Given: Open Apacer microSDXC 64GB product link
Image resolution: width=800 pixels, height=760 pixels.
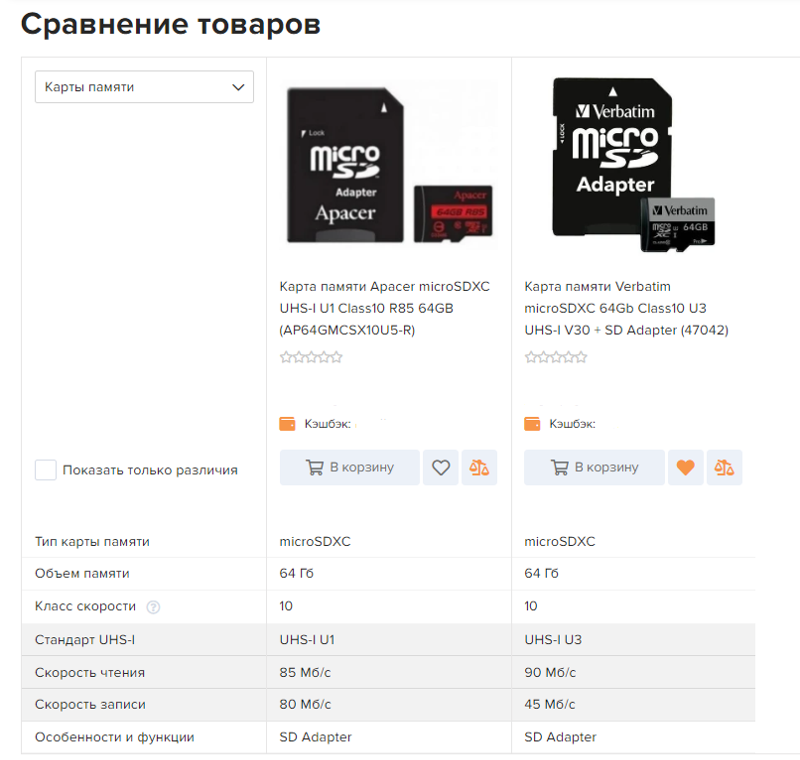Looking at the screenshot, I should click(x=385, y=308).
